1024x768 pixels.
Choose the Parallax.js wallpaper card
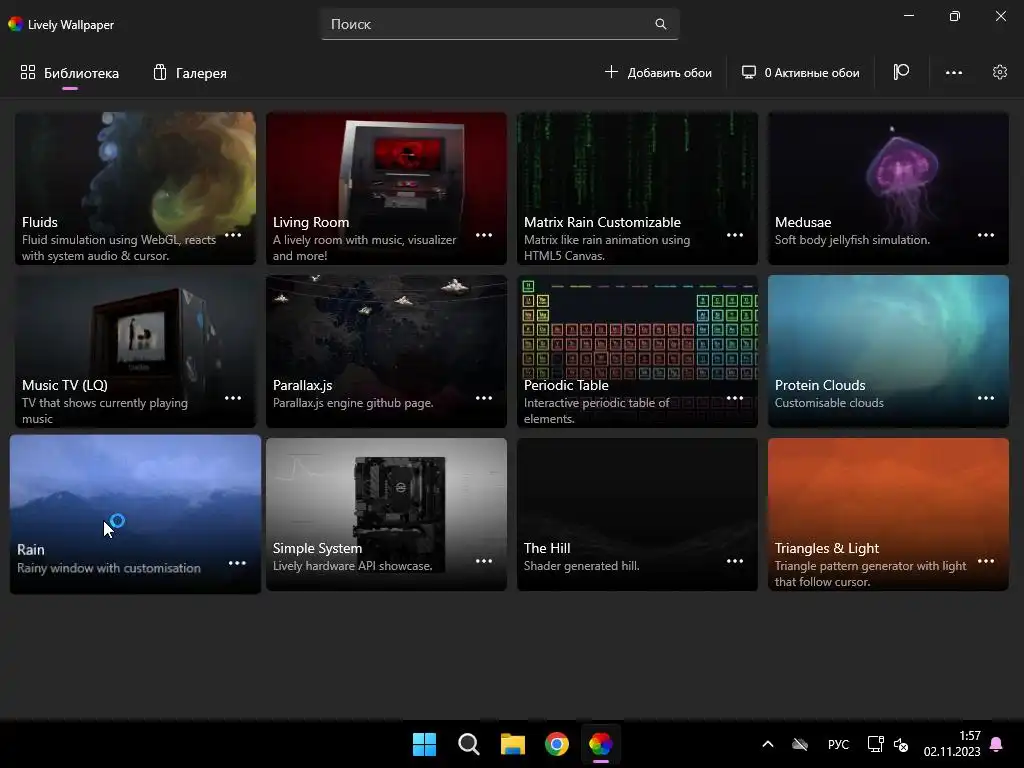tap(386, 351)
